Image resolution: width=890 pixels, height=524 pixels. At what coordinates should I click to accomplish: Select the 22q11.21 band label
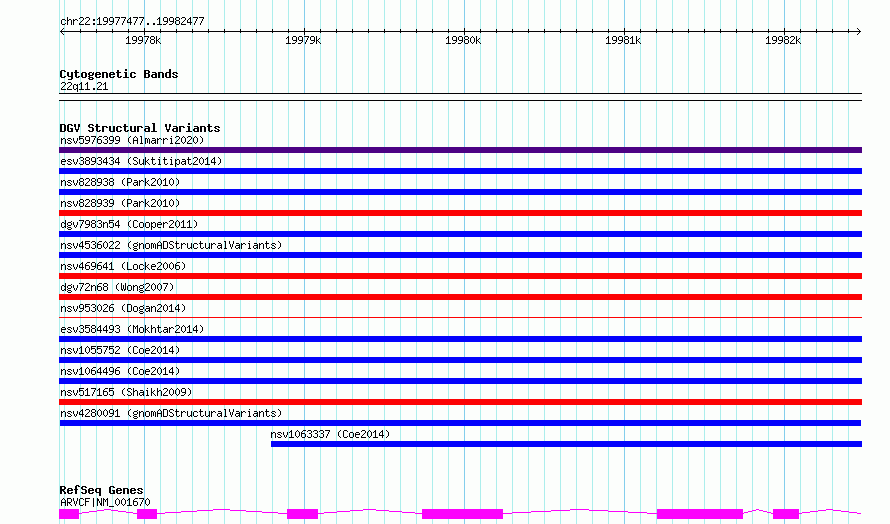coord(84,86)
